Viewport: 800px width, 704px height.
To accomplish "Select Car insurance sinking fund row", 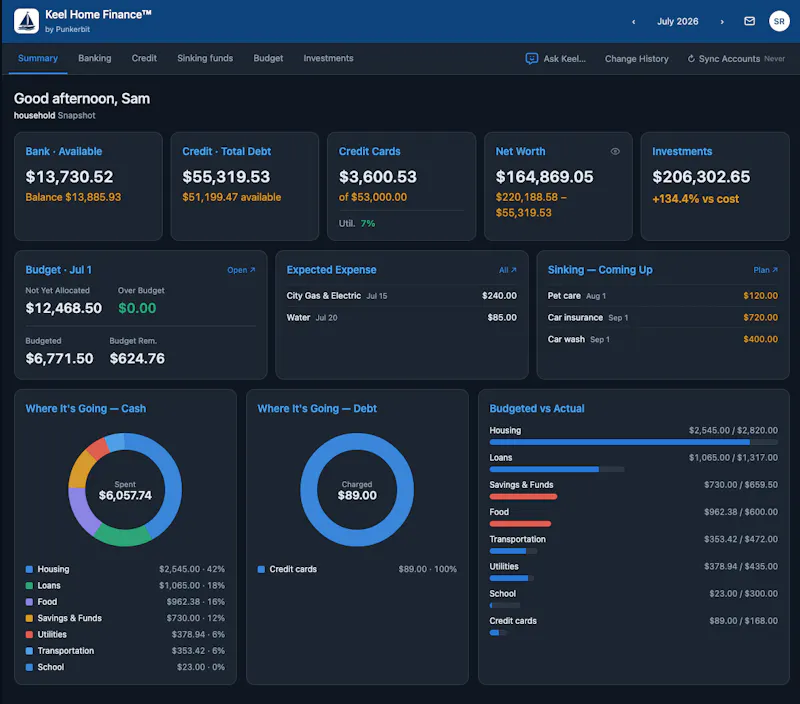I will (663, 317).
